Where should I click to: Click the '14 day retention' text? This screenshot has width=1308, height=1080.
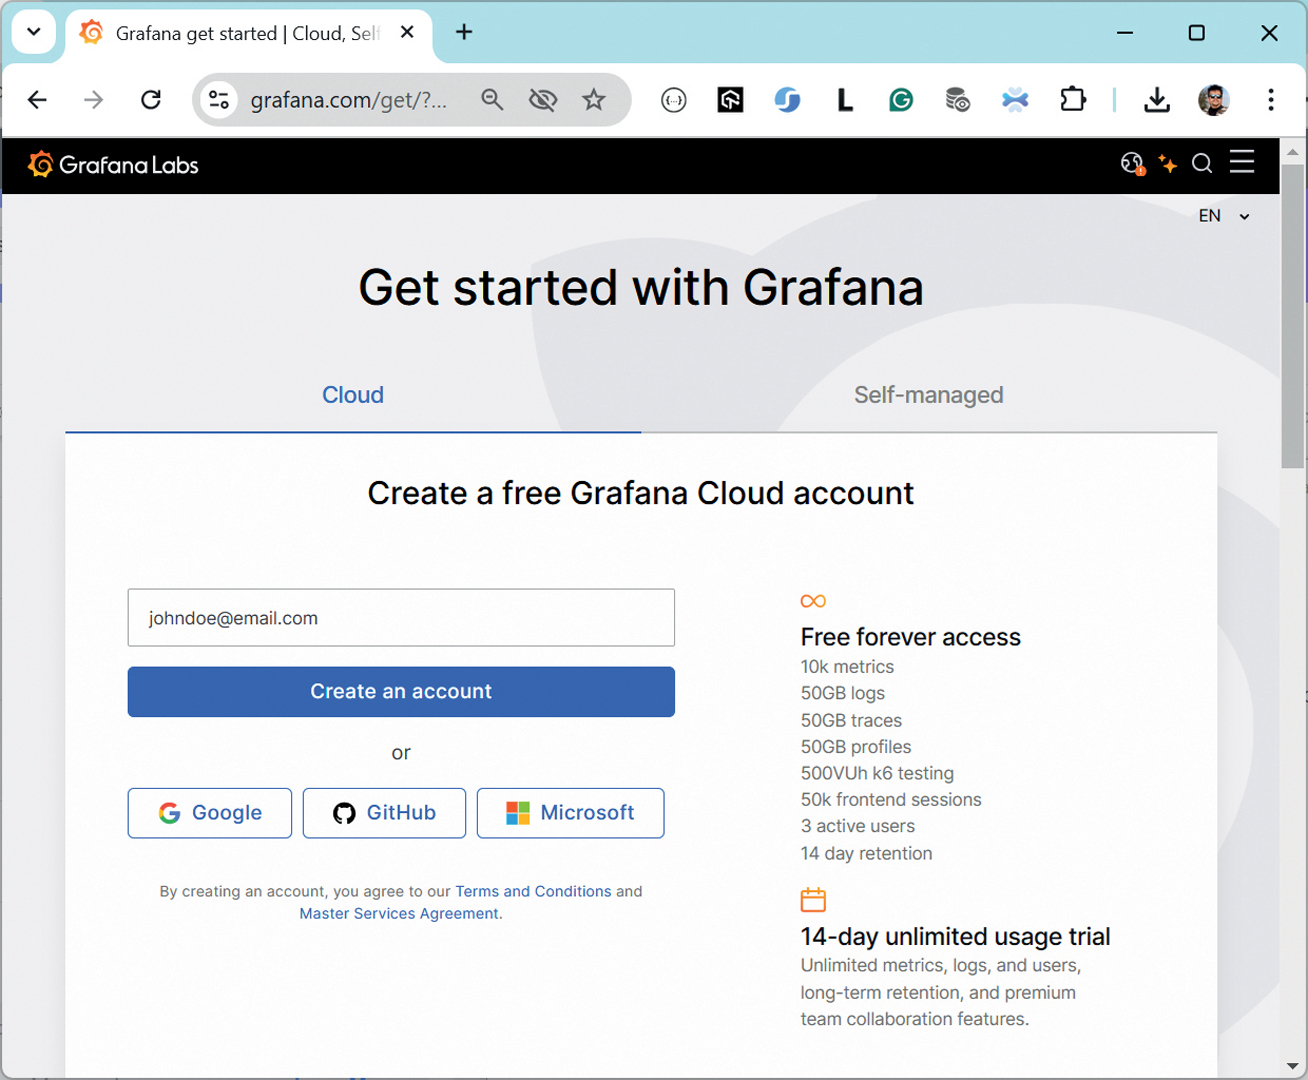tap(866, 853)
